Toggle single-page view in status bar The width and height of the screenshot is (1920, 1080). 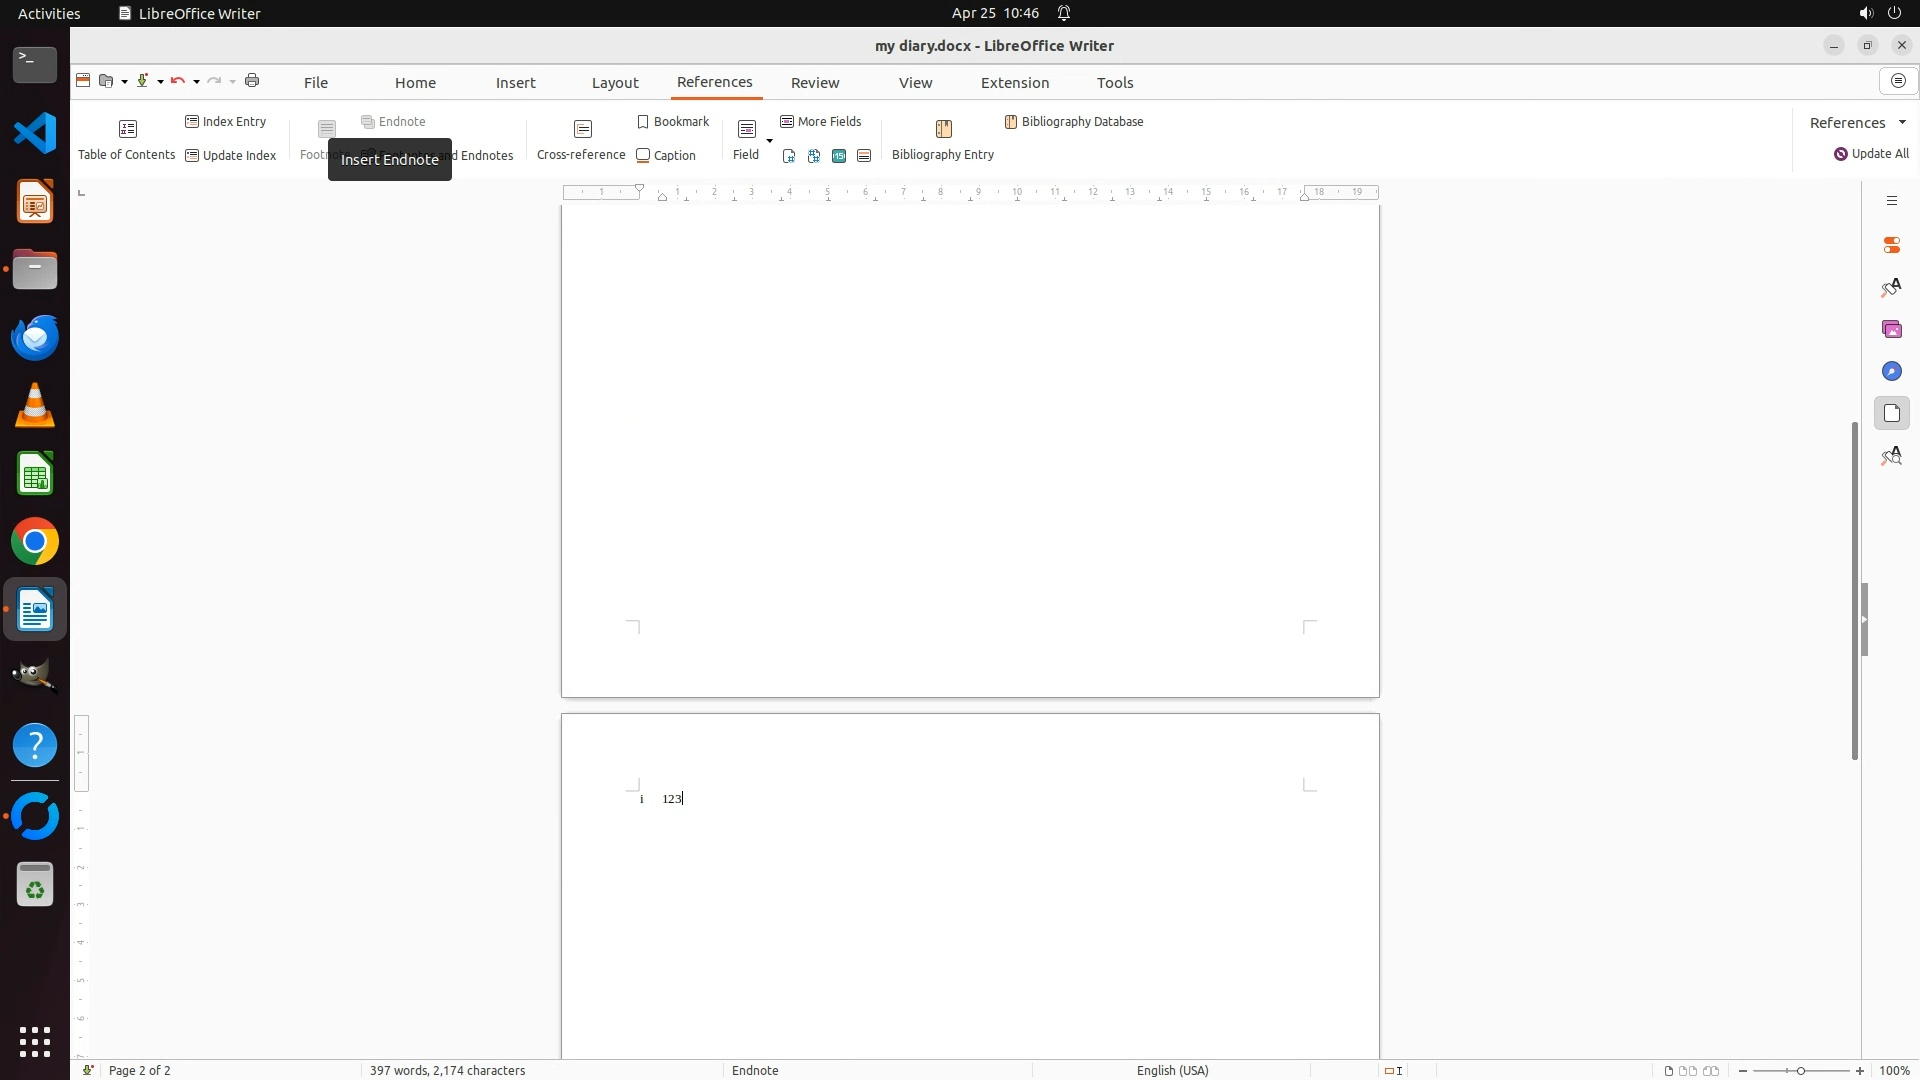(1668, 1071)
